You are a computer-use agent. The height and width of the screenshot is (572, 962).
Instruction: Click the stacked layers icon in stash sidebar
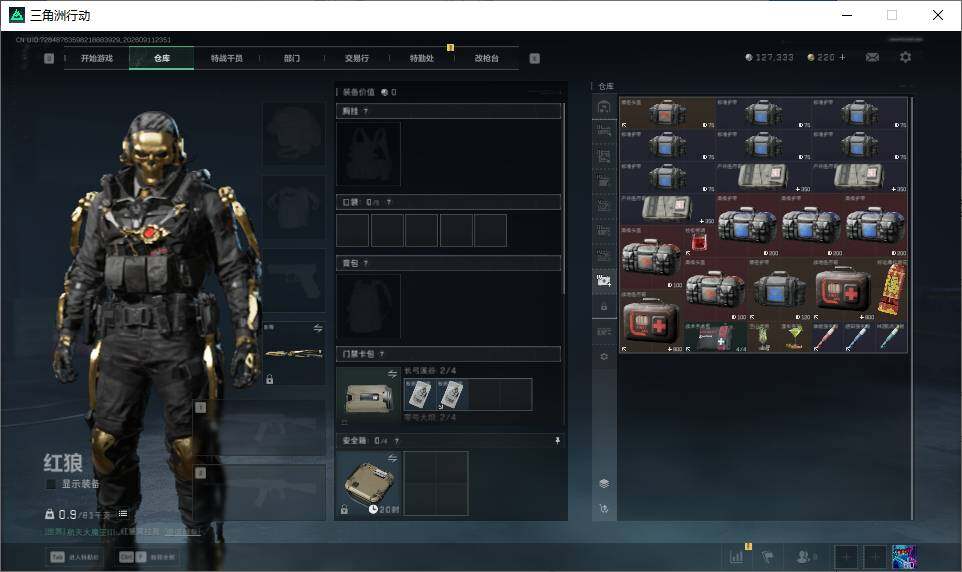tap(604, 484)
